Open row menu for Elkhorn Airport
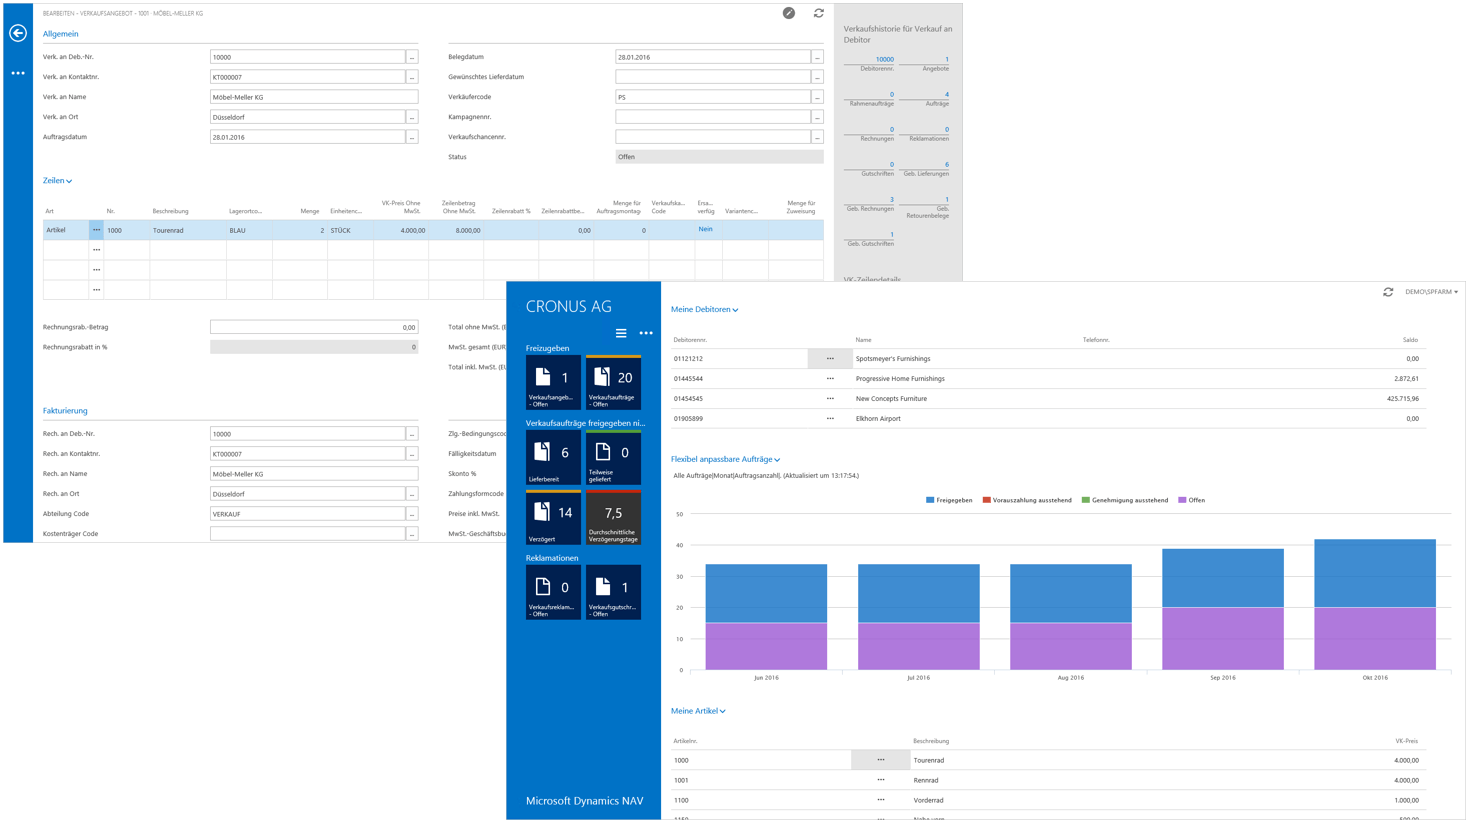Screen dimensions: 1468x822 [830, 418]
